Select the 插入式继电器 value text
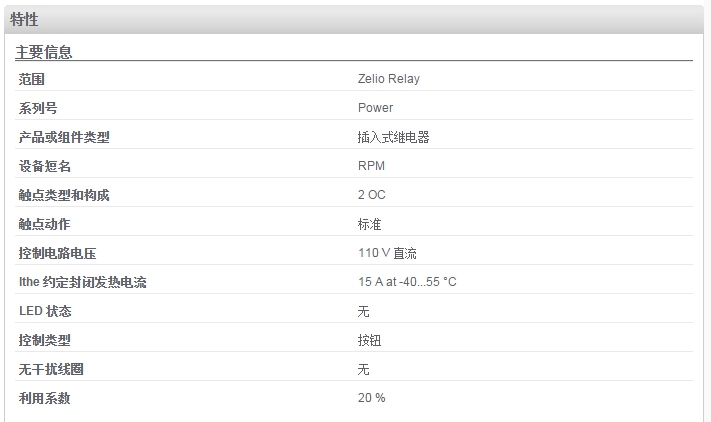711x422 pixels. pos(393,137)
